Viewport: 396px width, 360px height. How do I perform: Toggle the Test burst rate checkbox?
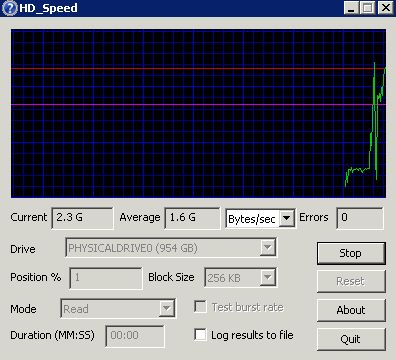pyautogui.click(x=200, y=307)
